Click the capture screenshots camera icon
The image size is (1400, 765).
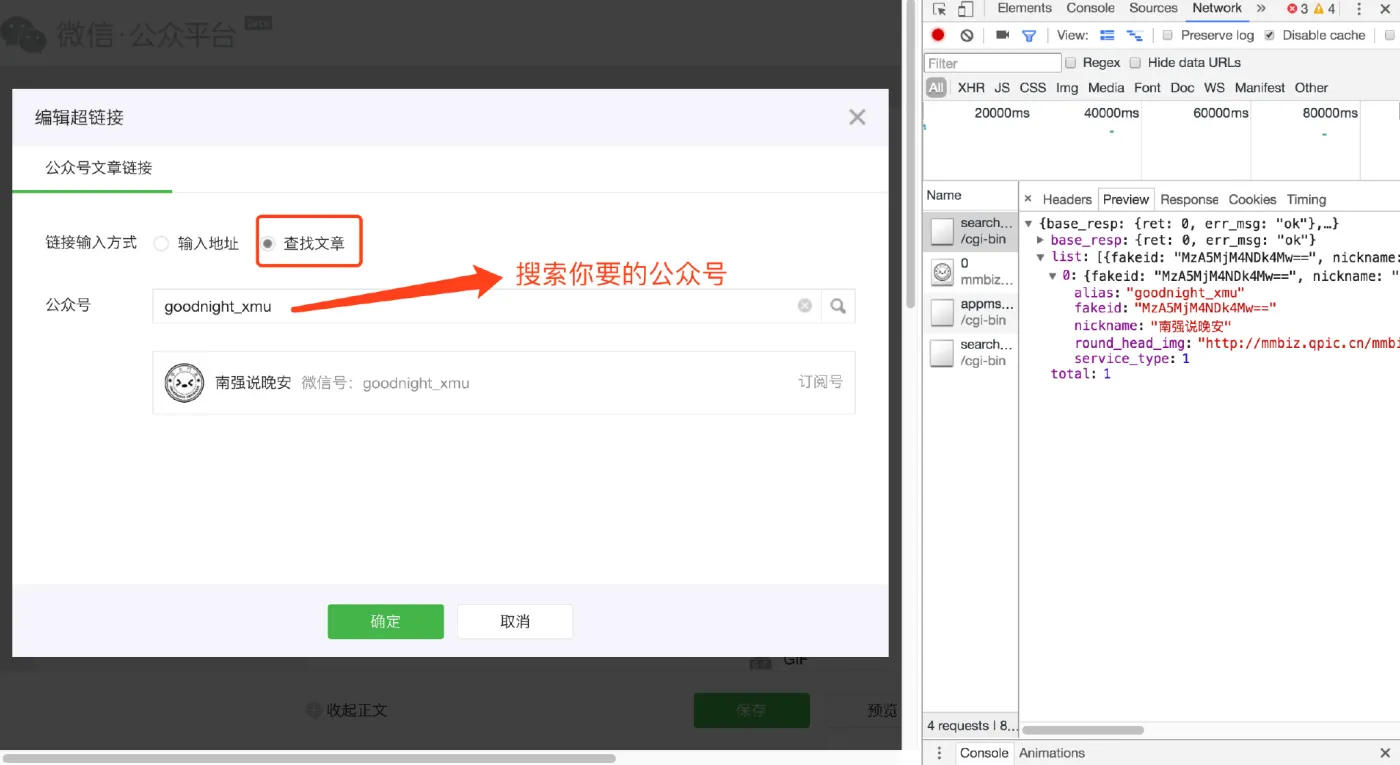1002,35
